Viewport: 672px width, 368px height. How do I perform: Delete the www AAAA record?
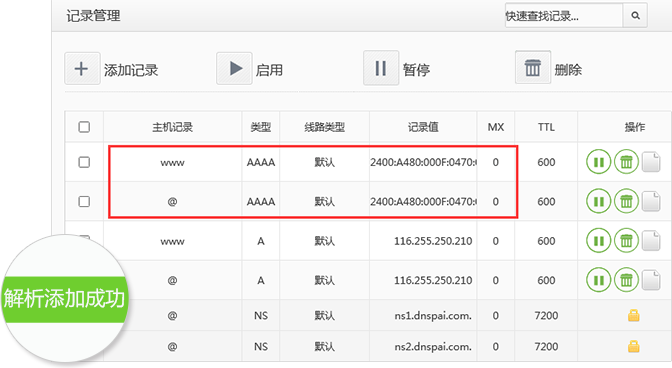pyautogui.click(x=626, y=162)
